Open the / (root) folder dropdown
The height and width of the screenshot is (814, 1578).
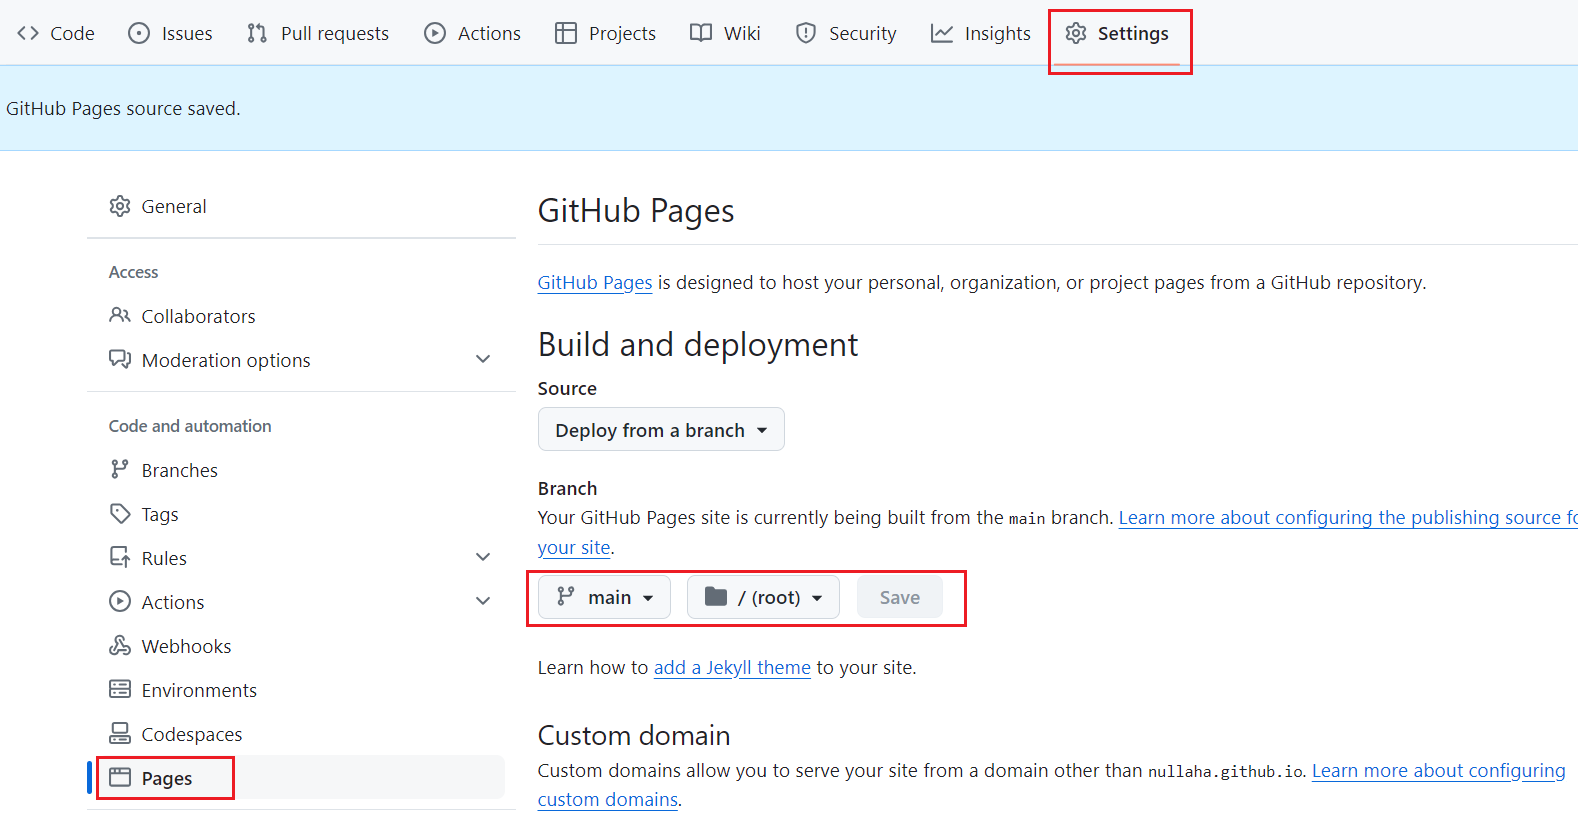763,597
